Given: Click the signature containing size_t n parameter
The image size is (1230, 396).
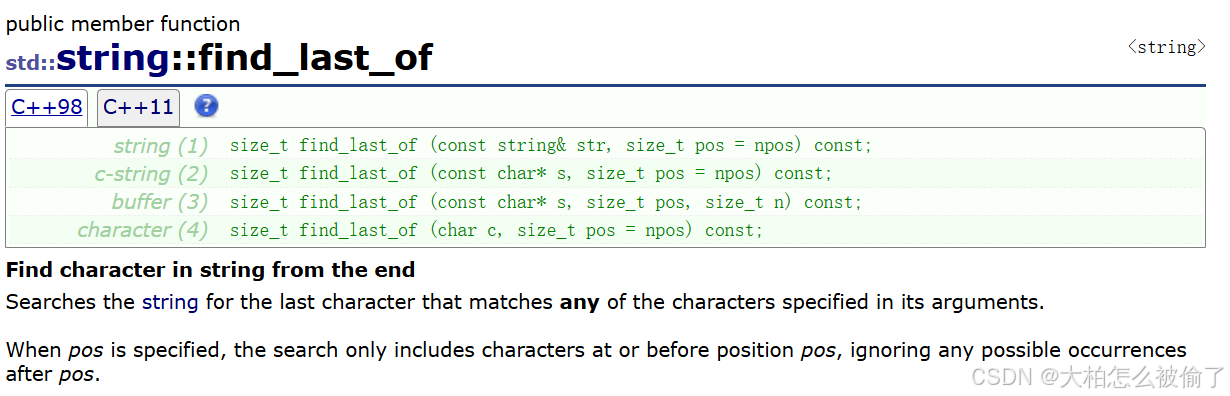Looking at the screenshot, I should [x=546, y=202].
